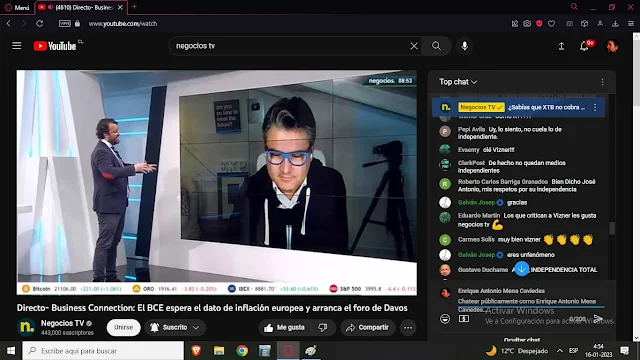
Task: Open Opera easy setup icon
Action: (x=631, y=24)
